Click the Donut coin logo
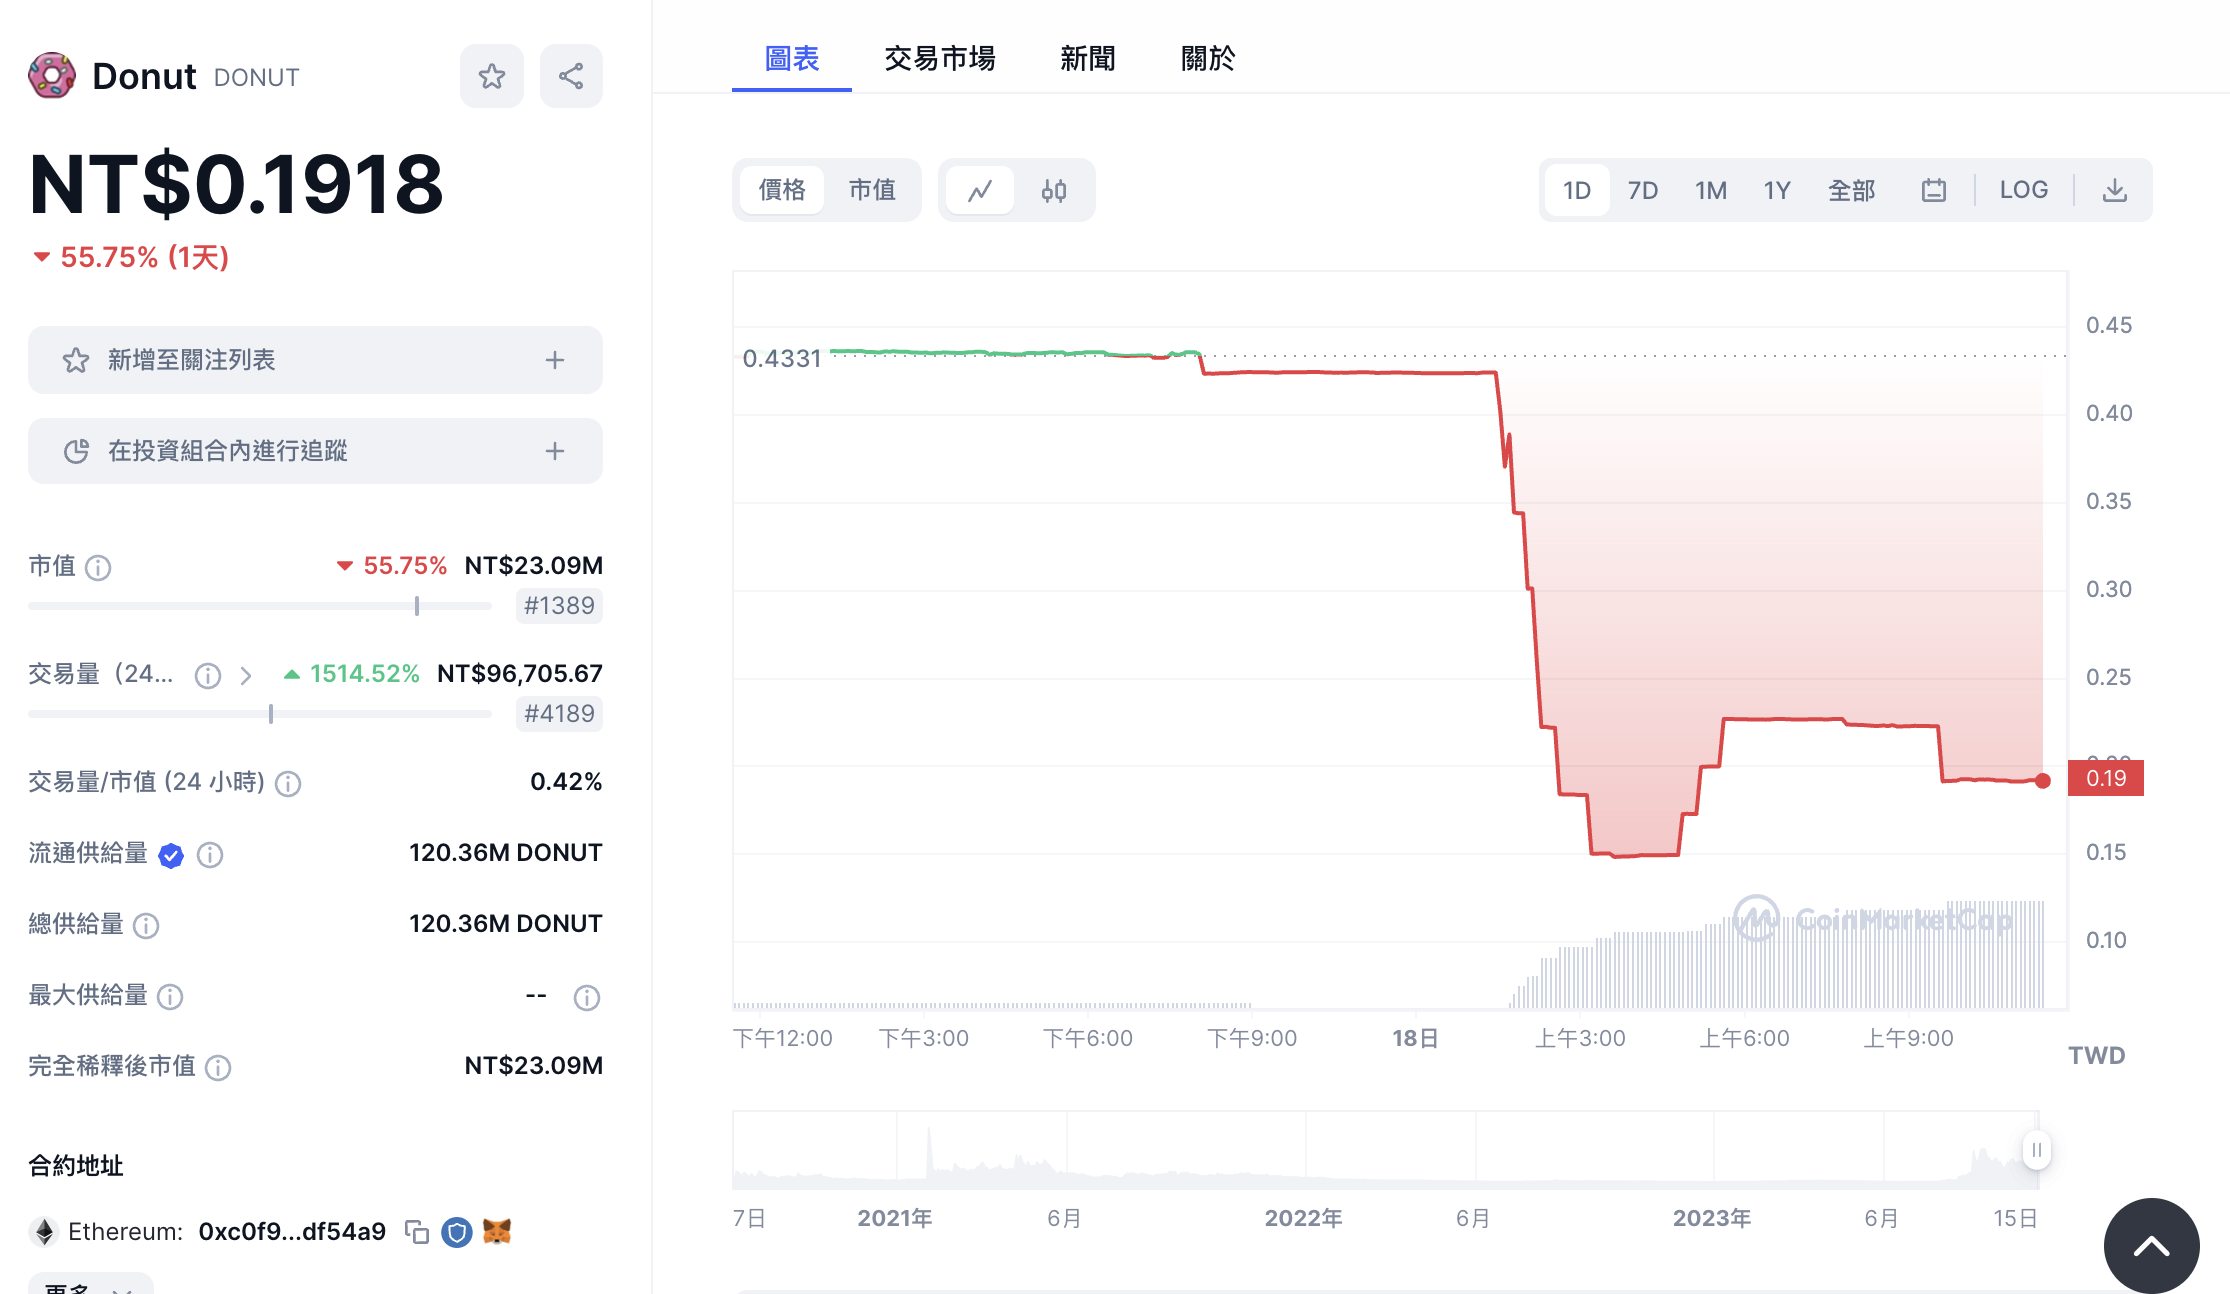Screen dimensions: 2230x1294 point(52,76)
